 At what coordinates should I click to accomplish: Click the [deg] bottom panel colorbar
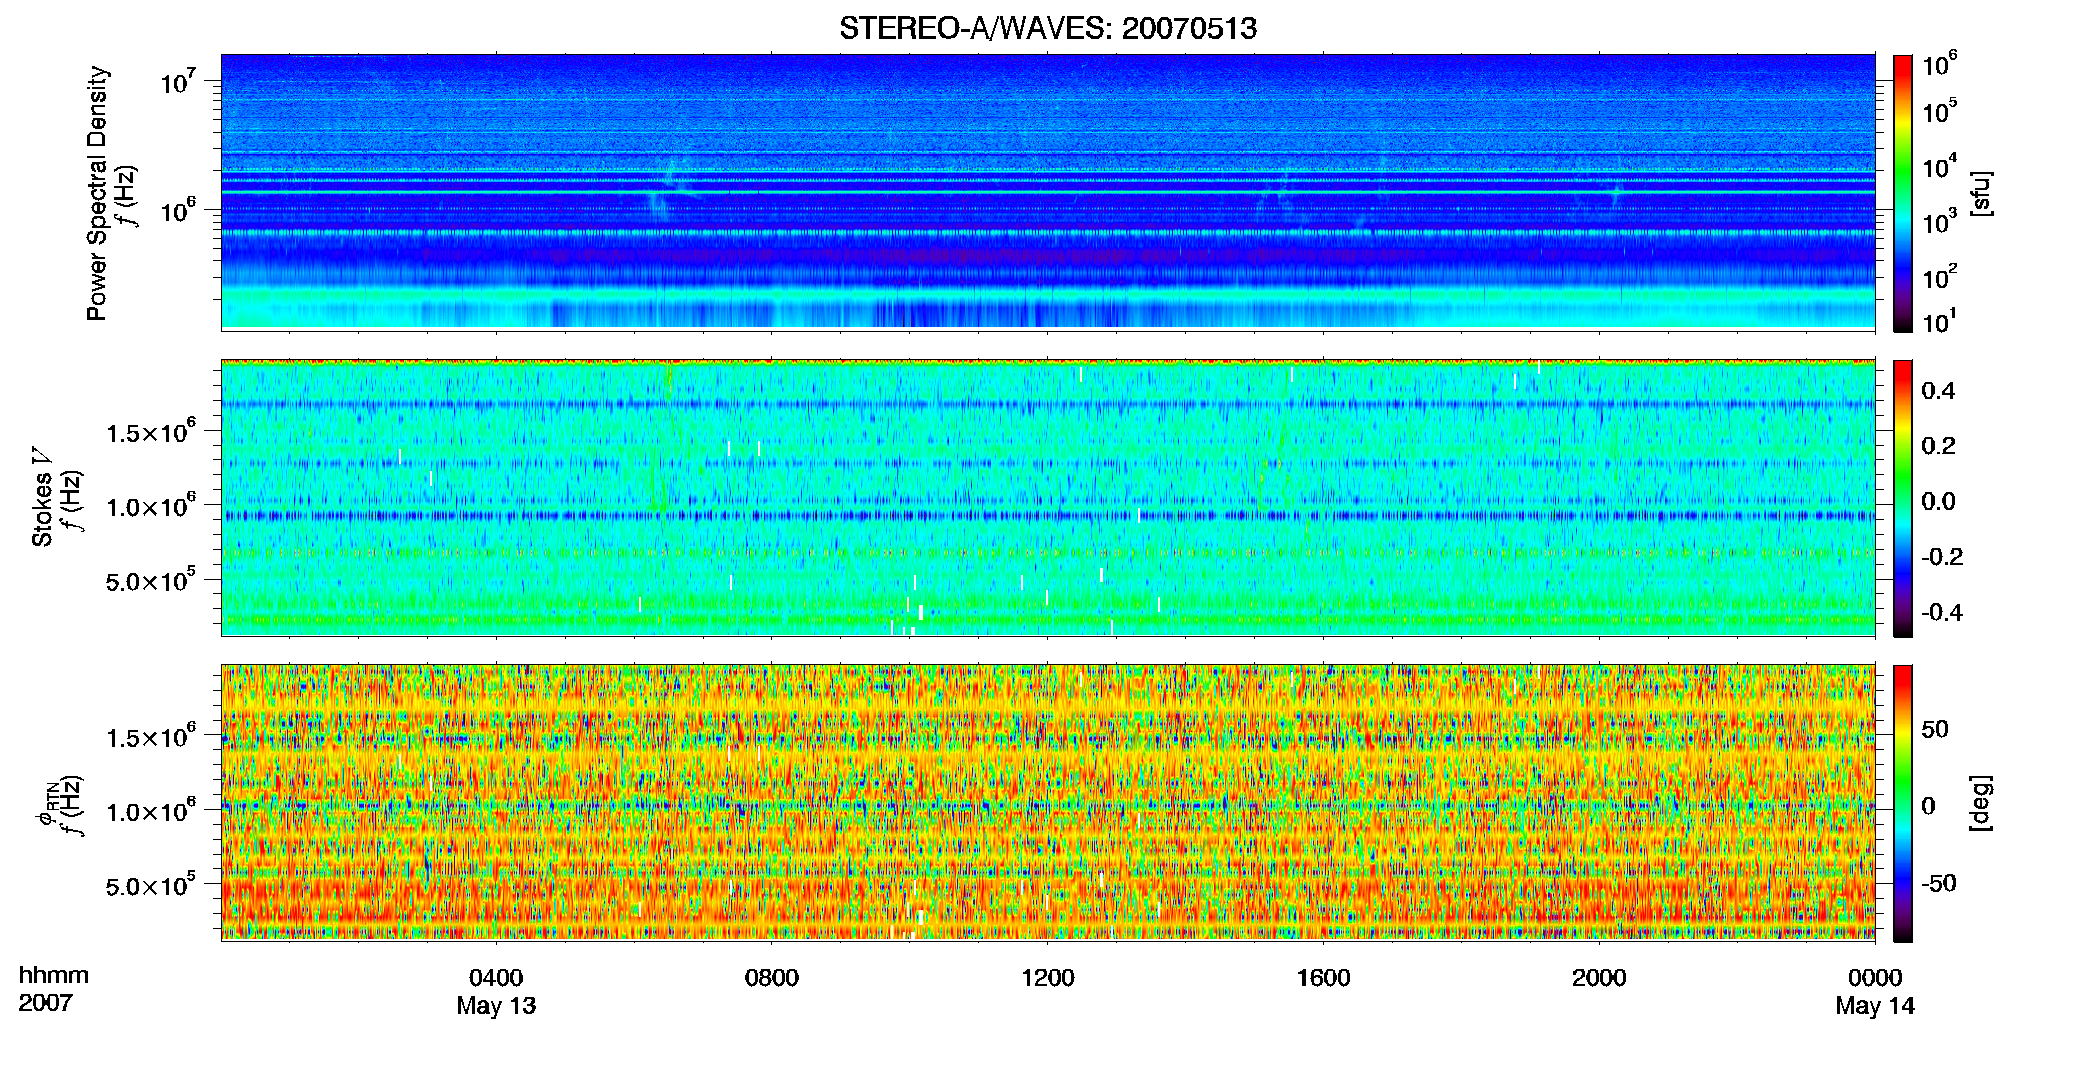(x=1903, y=803)
